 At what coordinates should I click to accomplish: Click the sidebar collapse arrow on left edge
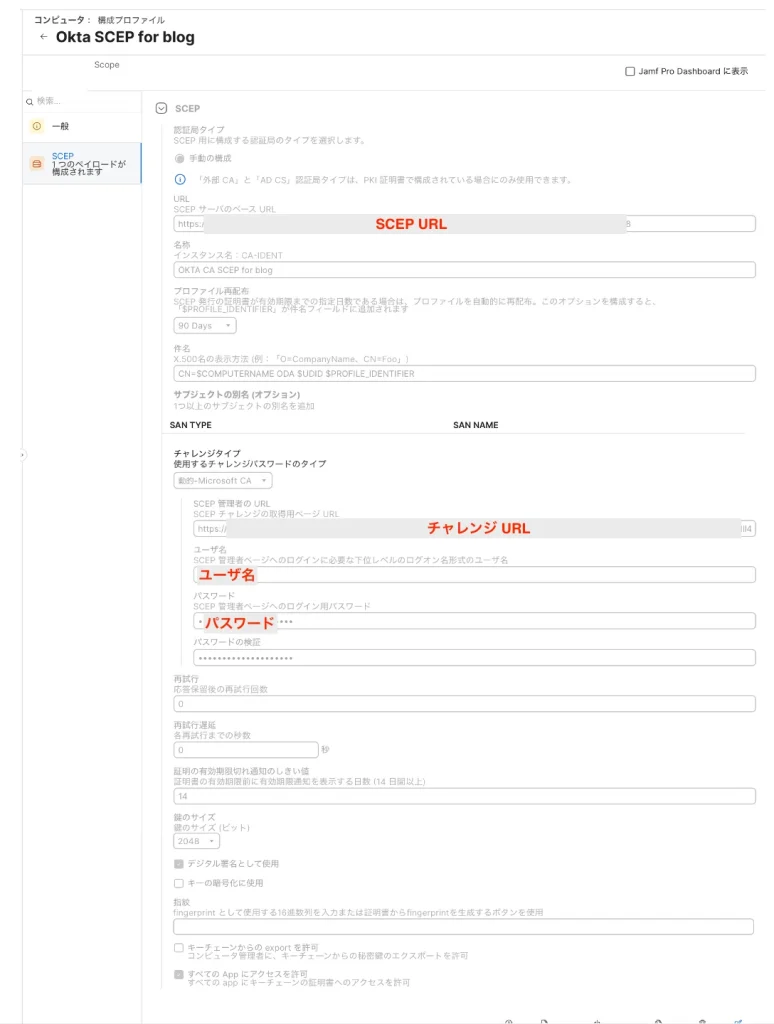click(x=23, y=455)
